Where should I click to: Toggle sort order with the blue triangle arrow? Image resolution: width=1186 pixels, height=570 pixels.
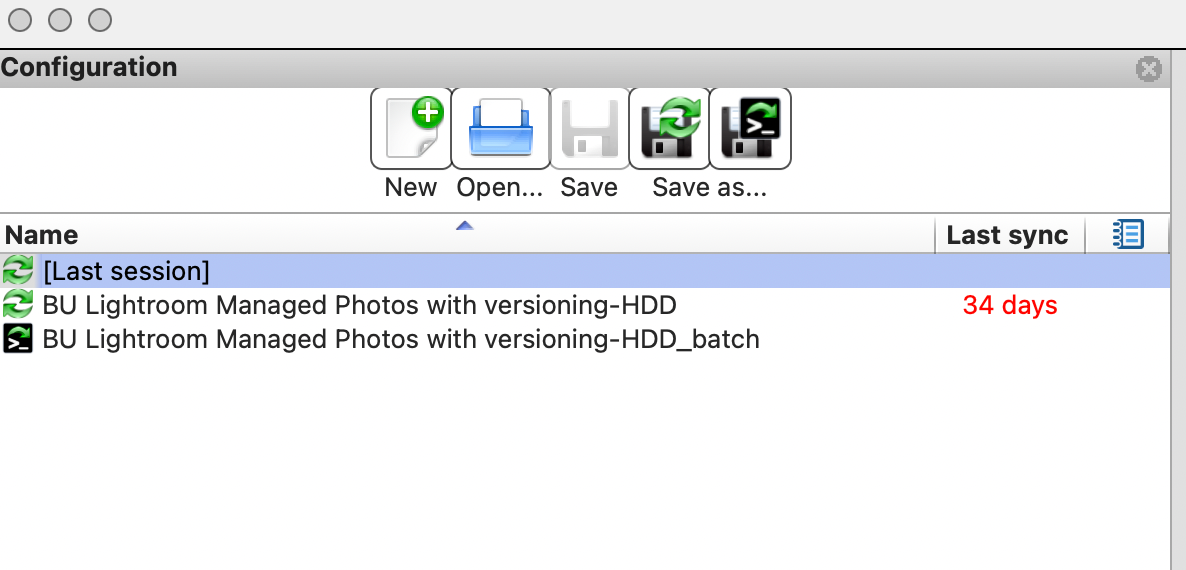[x=464, y=225]
